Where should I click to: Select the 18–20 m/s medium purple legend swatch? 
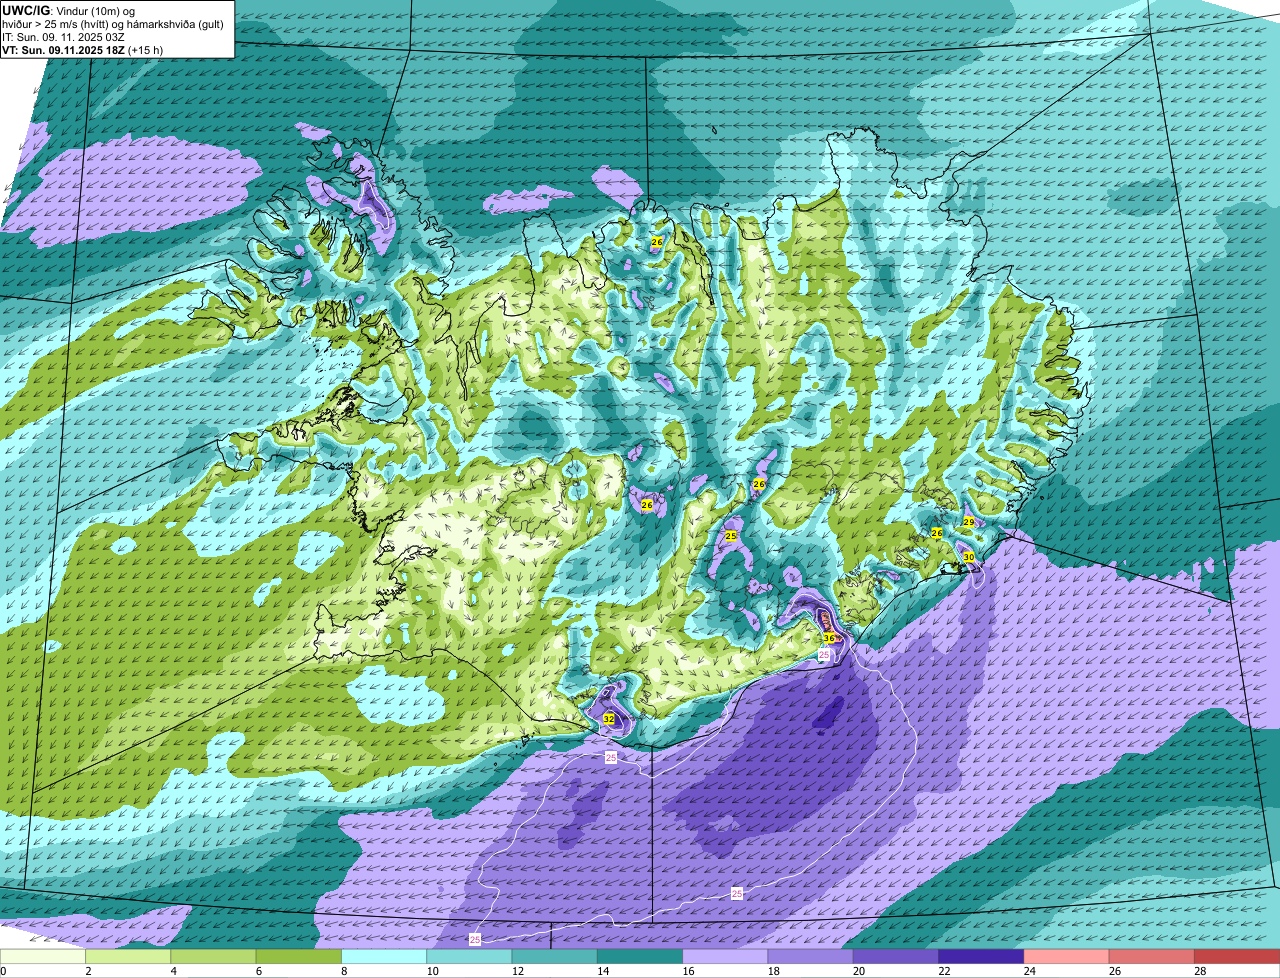[810, 956]
